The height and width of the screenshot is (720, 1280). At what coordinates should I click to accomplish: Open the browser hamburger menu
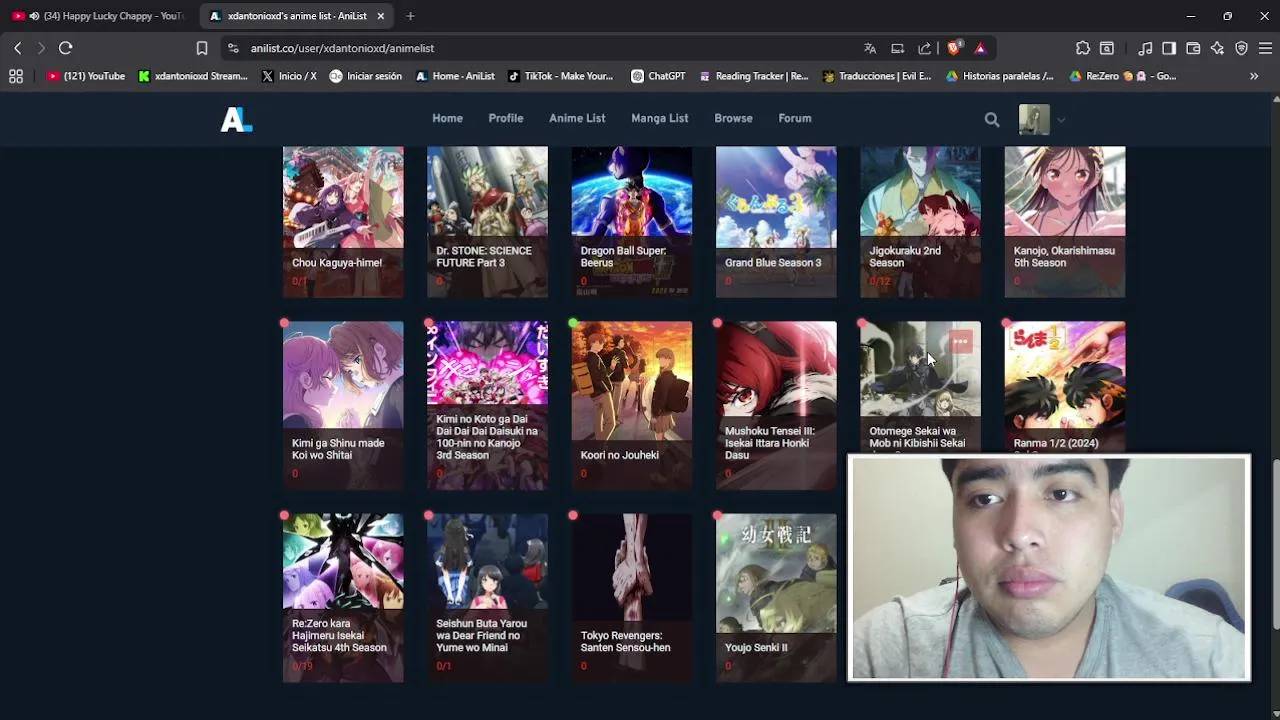click(x=1265, y=48)
